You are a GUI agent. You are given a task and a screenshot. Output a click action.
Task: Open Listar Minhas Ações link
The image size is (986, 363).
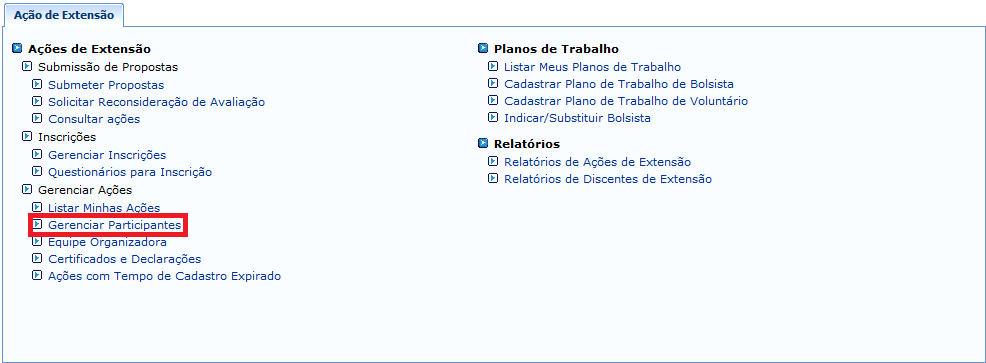coord(104,208)
